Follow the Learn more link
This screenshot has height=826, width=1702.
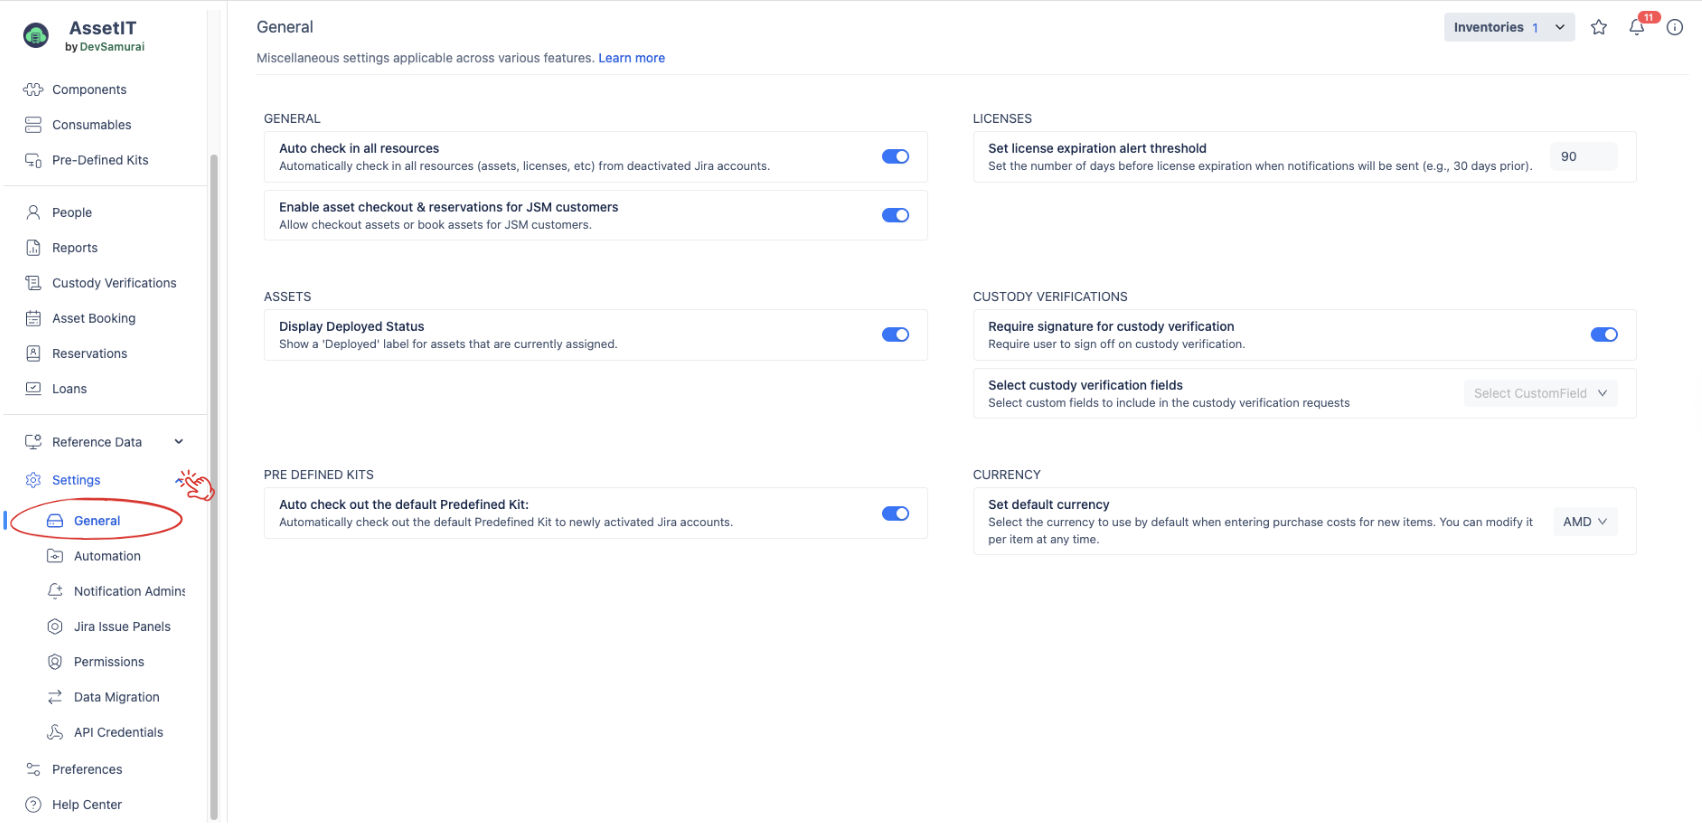631,58
